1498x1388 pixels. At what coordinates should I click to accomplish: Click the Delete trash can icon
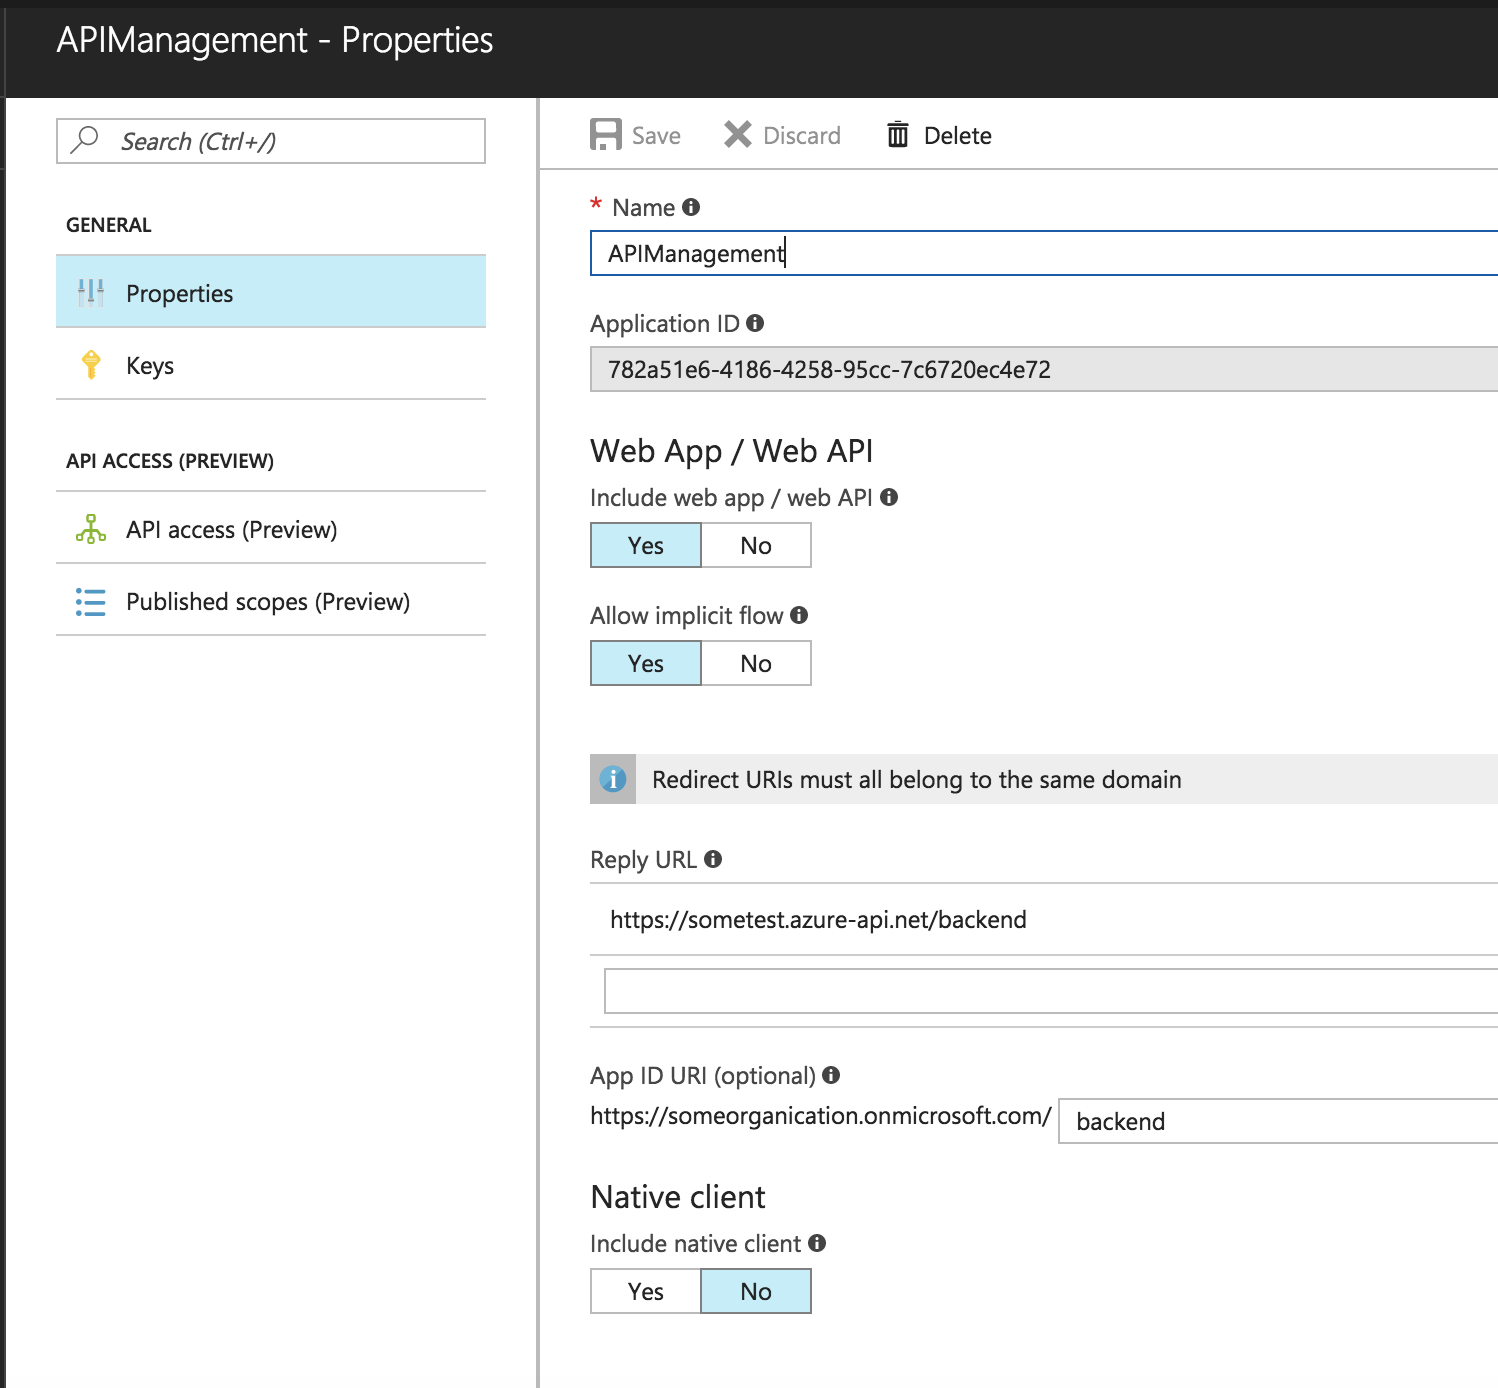click(898, 134)
